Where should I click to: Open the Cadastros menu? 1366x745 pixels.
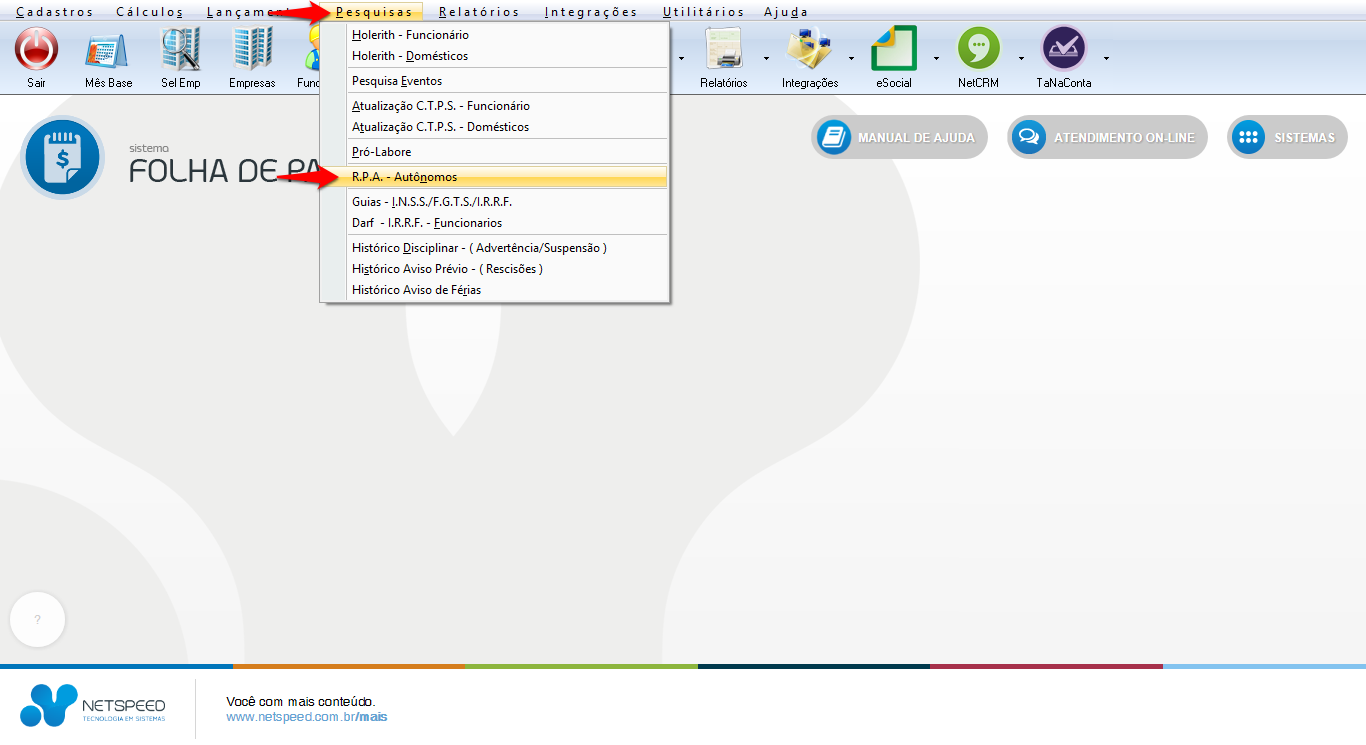tap(54, 12)
